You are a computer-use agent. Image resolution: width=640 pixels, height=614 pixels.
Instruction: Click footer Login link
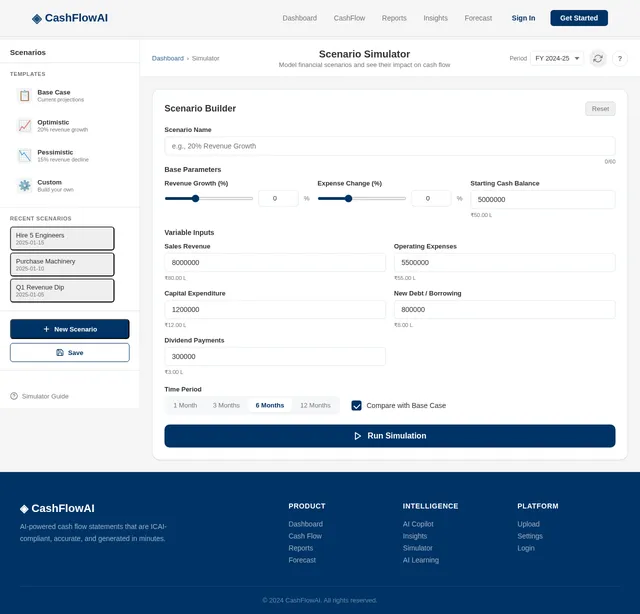click(526, 548)
